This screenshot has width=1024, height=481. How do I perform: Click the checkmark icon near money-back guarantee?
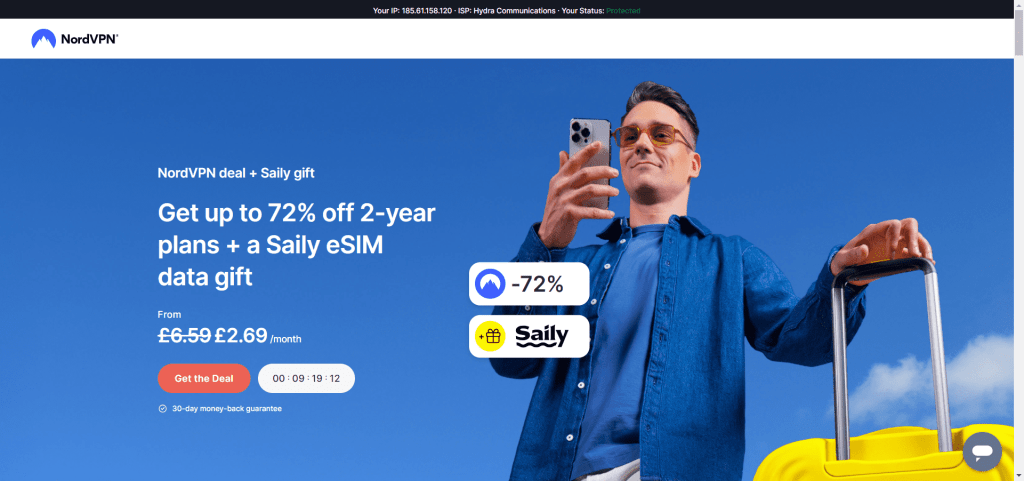click(163, 409)
